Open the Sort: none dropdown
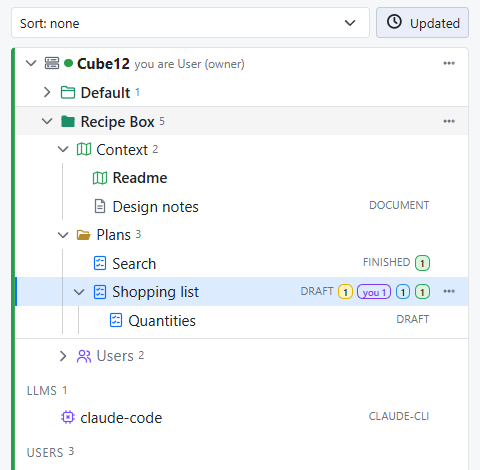Screen dimensions: 480x470 pos(190,23)
